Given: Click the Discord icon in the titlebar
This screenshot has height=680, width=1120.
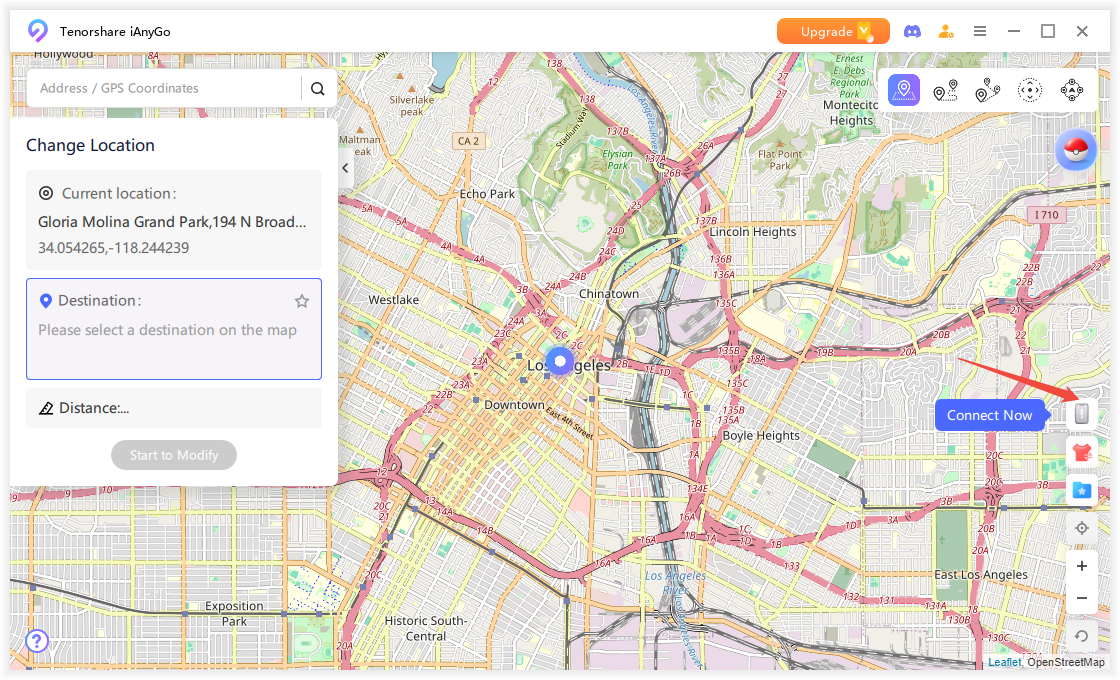Looking at the screenshot, I should (x=912, y=31).
